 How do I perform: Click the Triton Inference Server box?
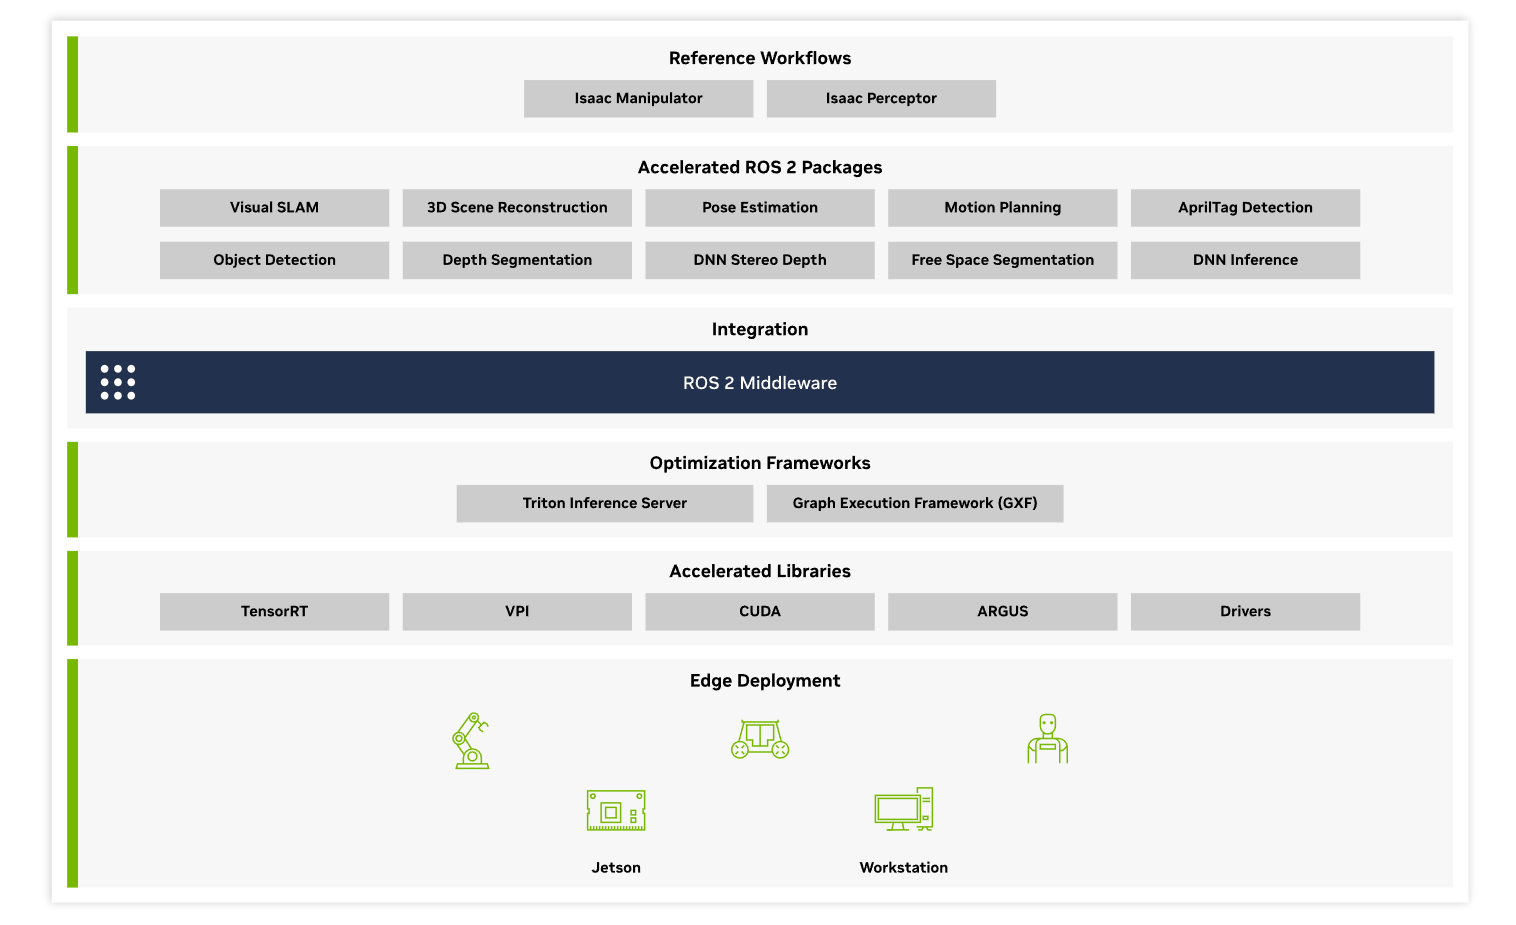[x=605, y=503]
